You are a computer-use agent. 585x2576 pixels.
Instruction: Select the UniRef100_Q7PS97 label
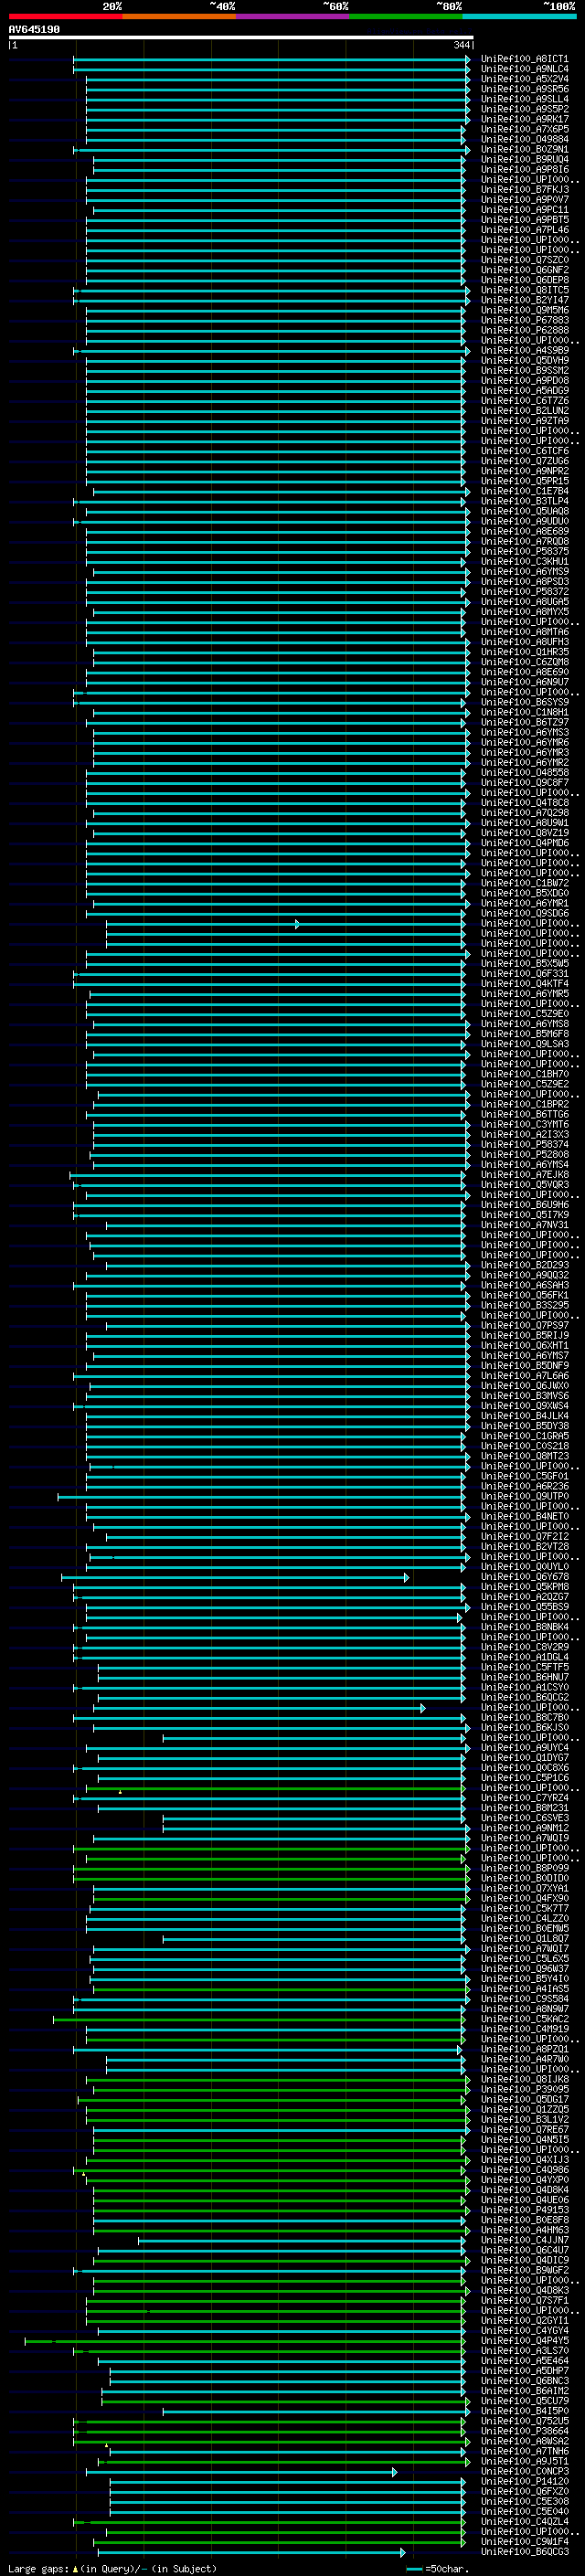[x=524, y=1326]
